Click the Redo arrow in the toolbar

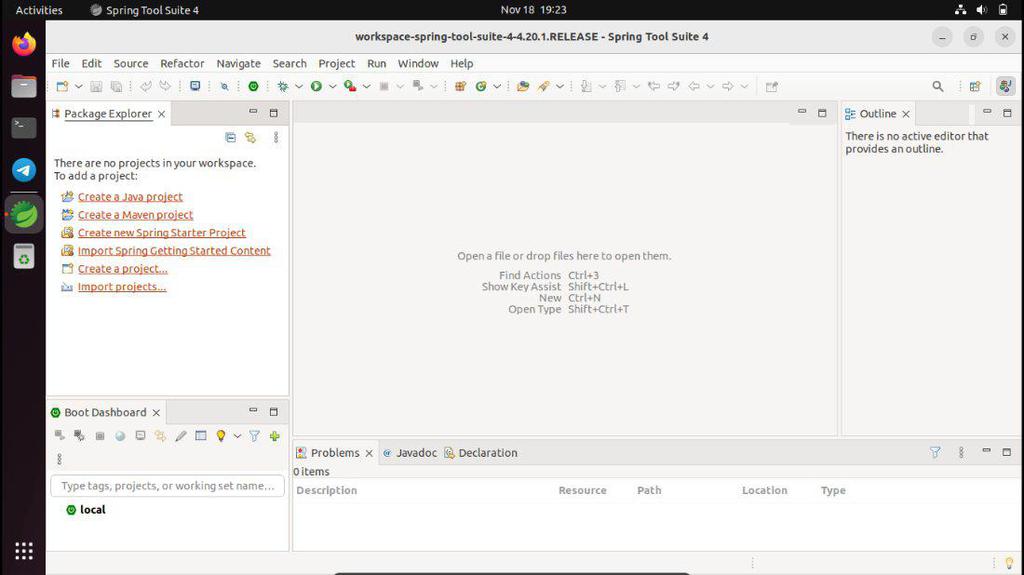click(165, 86)
